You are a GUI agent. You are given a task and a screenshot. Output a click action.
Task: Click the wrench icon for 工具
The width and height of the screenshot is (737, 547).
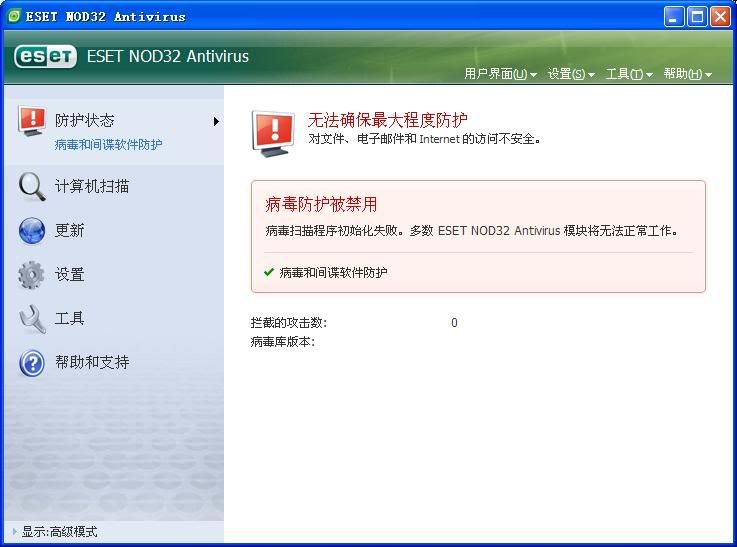click(x=32, y=319)
